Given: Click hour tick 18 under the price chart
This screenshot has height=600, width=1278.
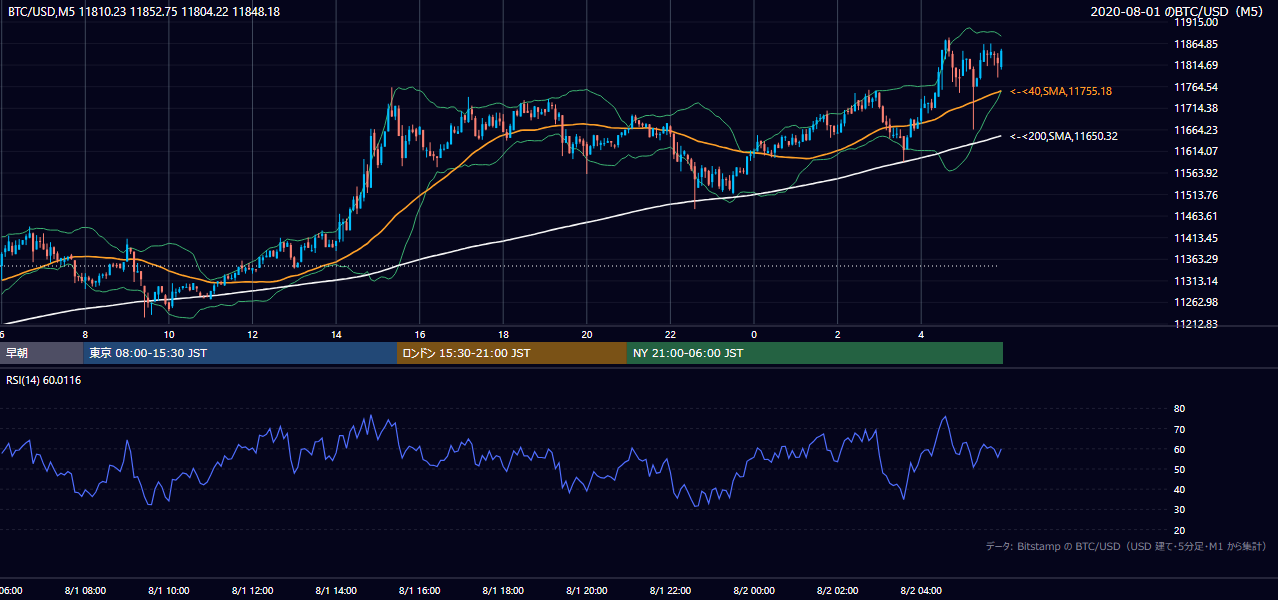Looking at the screenshot, I should [x=504, y=334].
